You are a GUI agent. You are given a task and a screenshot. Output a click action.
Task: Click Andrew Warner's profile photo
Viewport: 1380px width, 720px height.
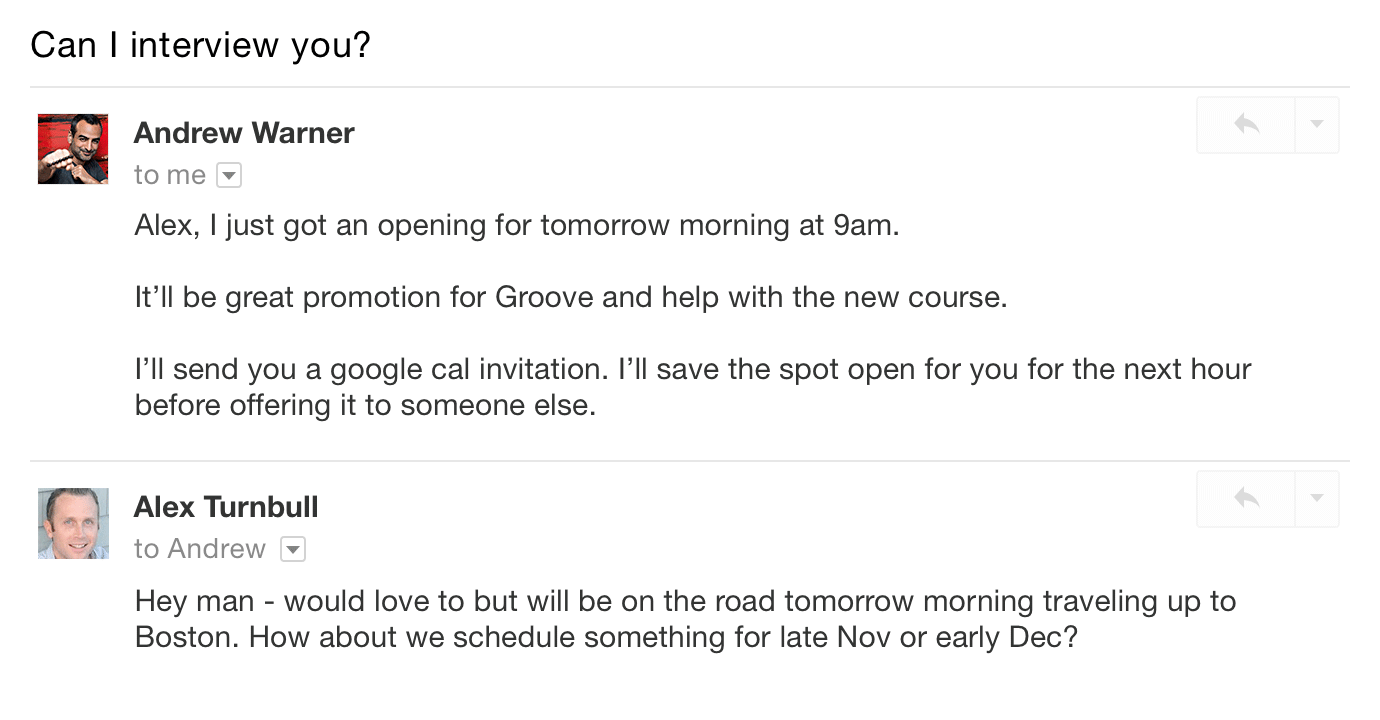(73, 149)
